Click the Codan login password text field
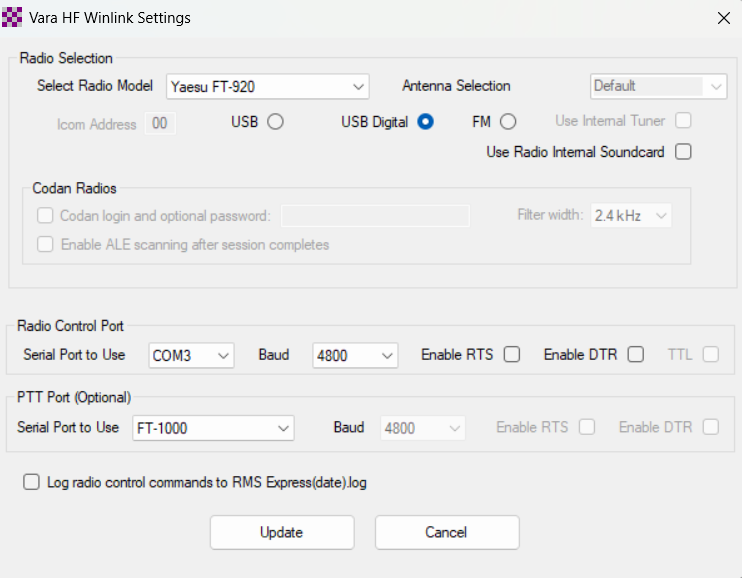Viewport: 742px width, 578px height. (375, 216)
